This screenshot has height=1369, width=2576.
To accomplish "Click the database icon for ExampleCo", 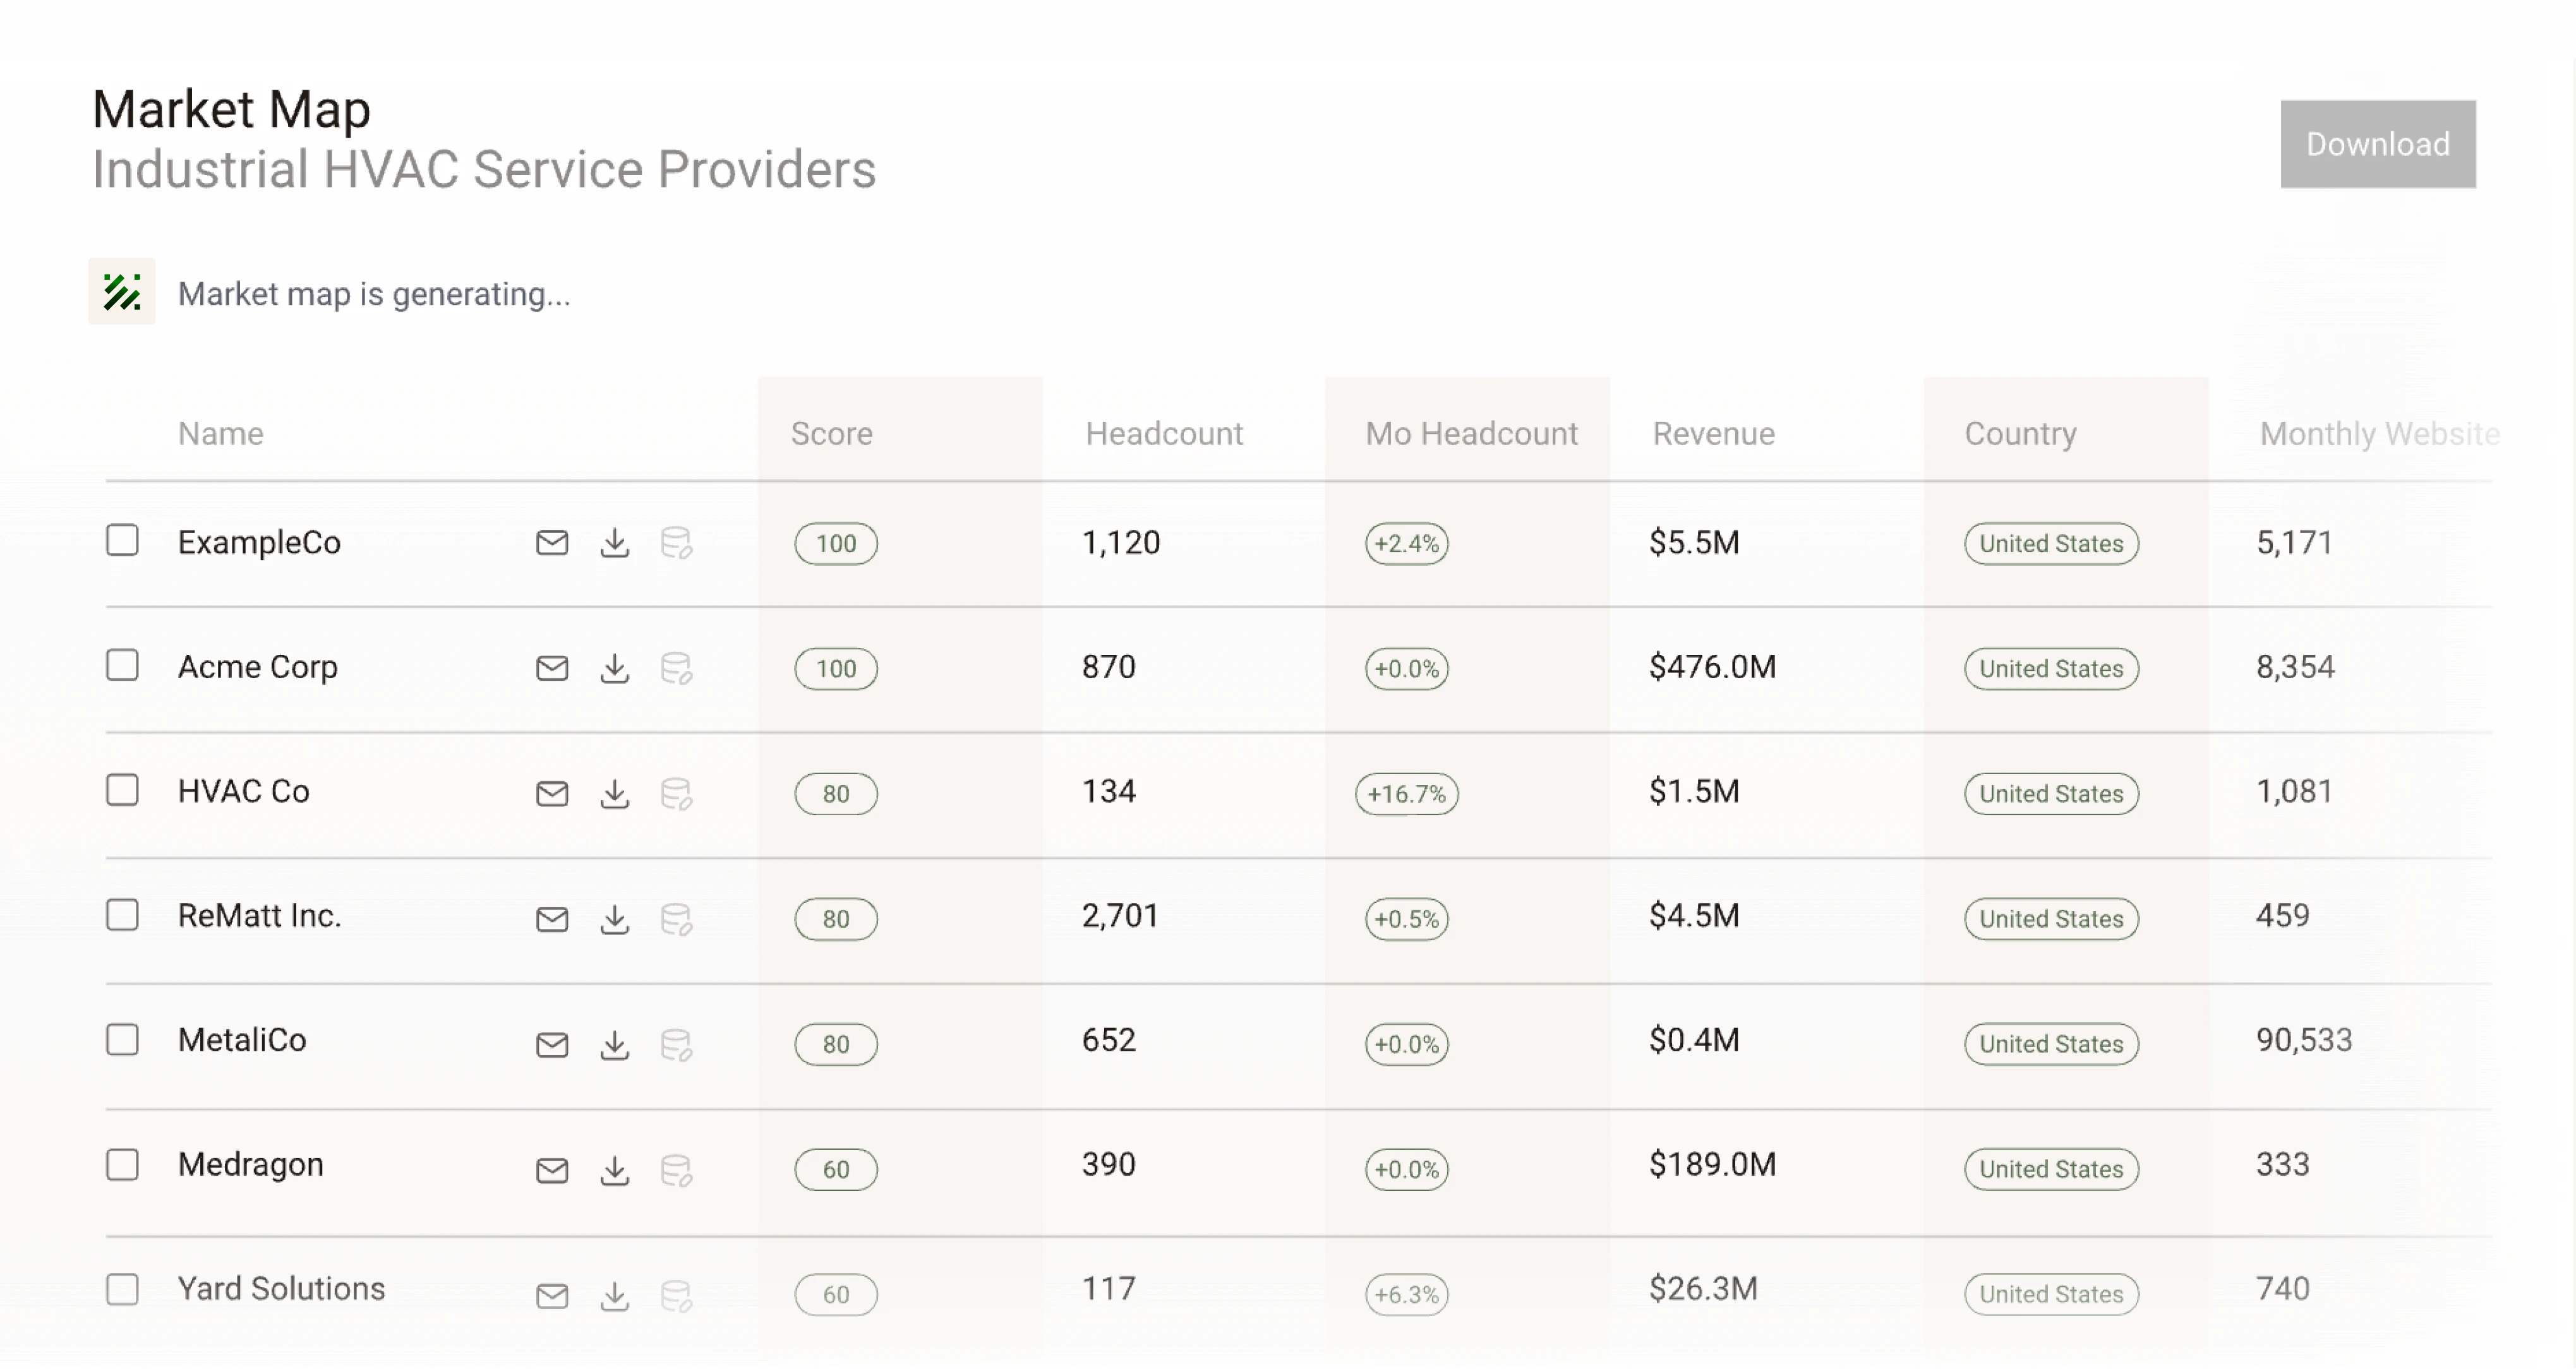I will (677, 543).
